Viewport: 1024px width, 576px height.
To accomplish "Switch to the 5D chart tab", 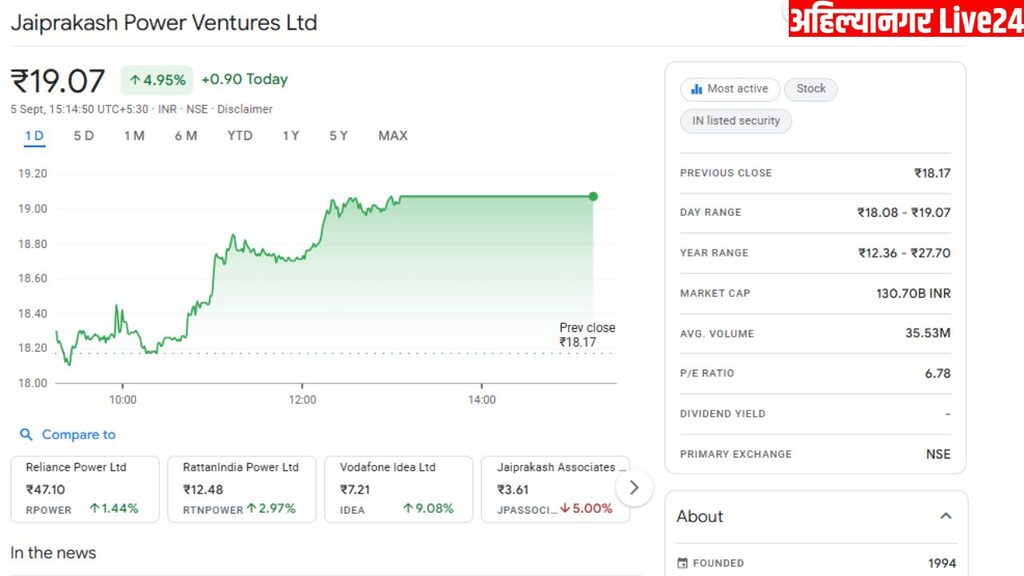I will click(84, 136).
